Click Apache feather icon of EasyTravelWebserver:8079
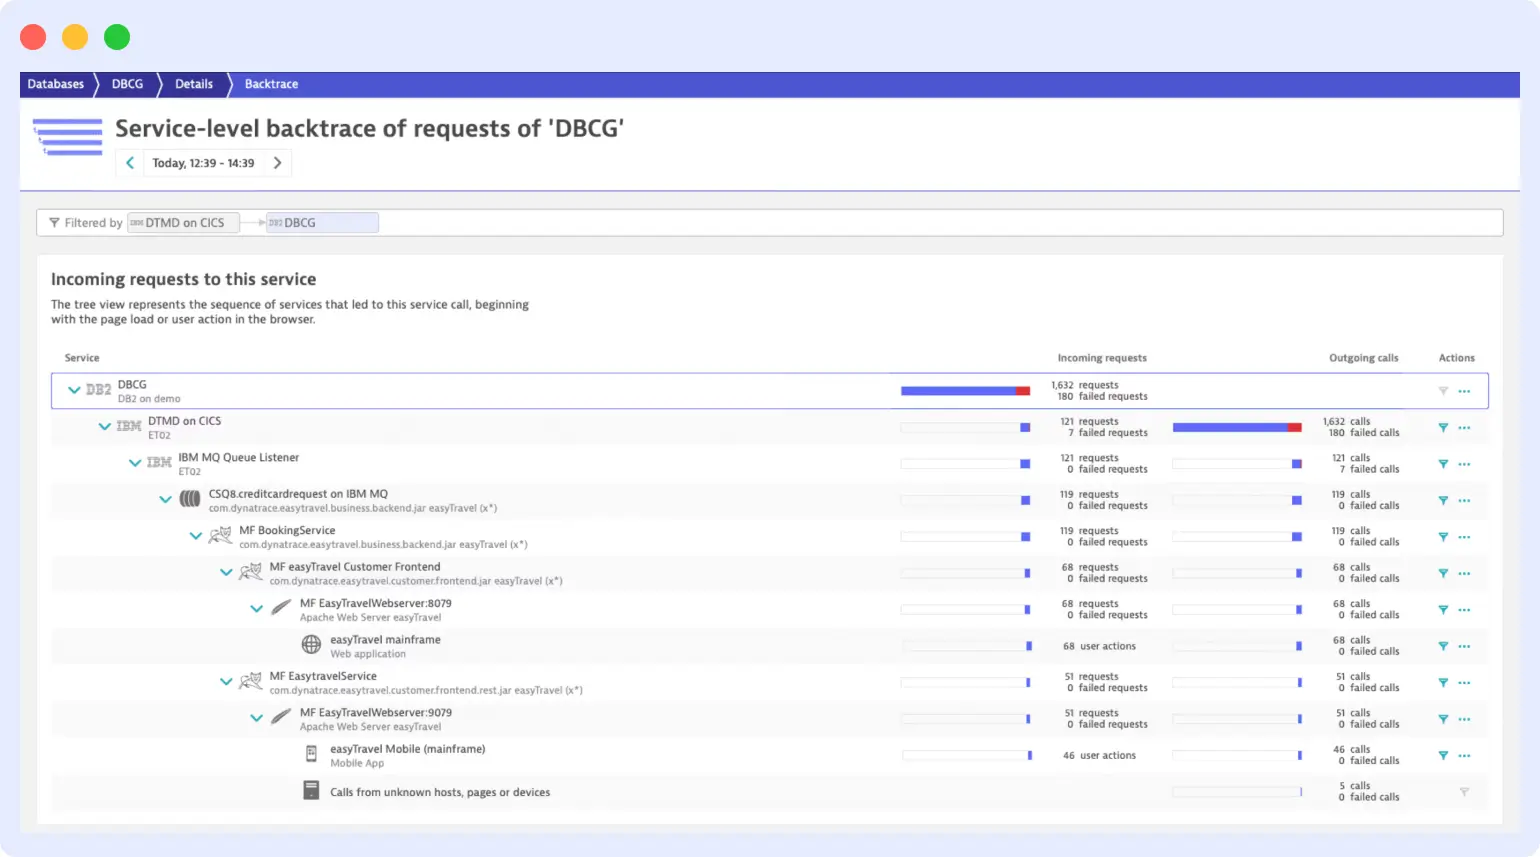This screenshot has height=857, width=1540. (281, 608)
